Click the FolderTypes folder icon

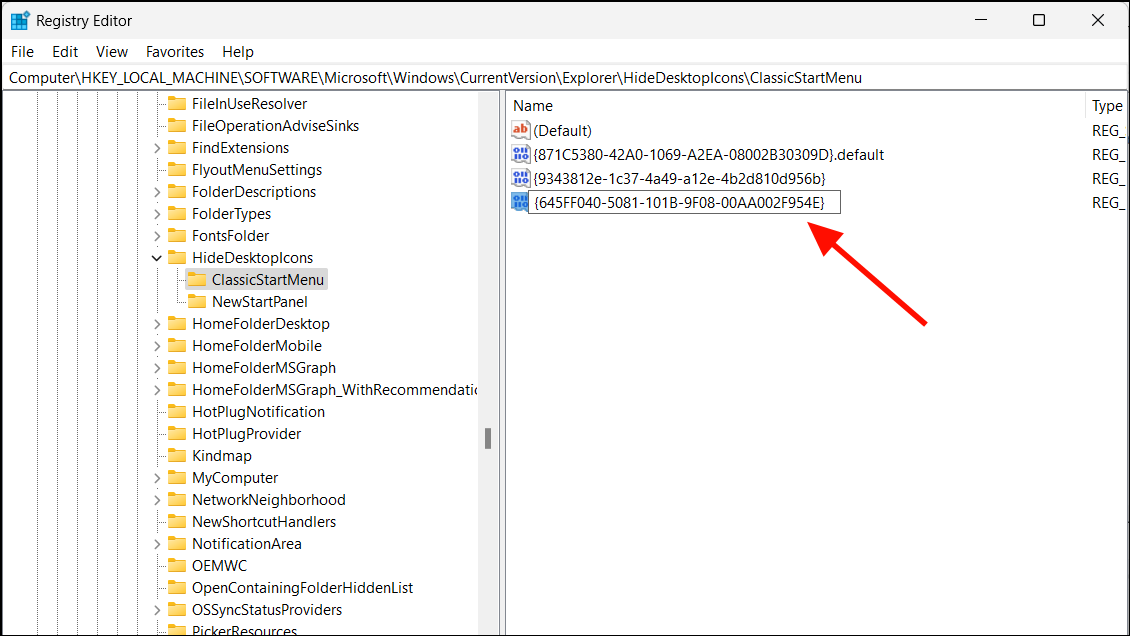[x=177, y=214]
